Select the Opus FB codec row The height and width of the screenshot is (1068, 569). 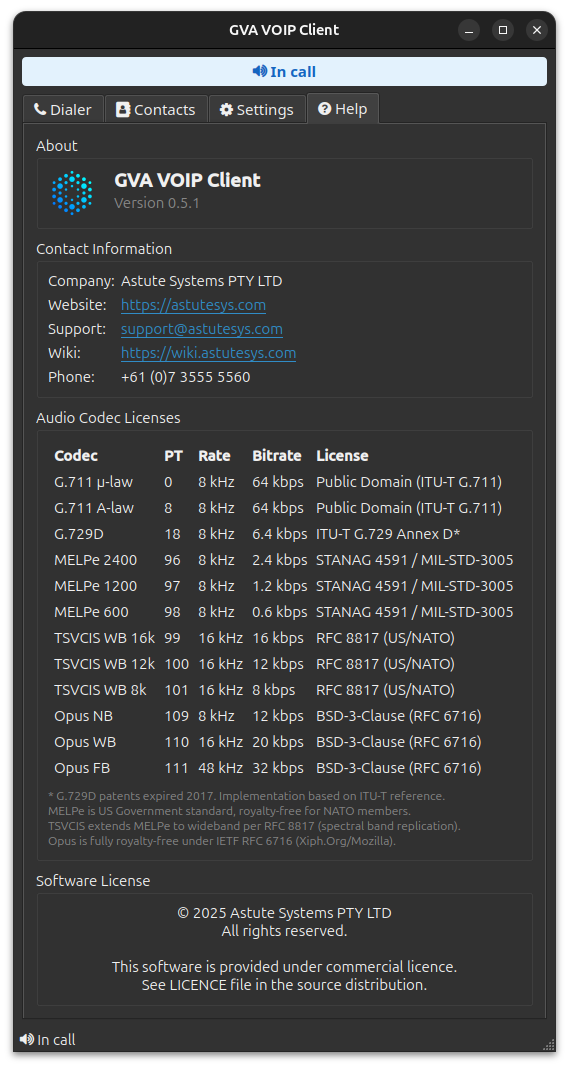pos(284,768)
